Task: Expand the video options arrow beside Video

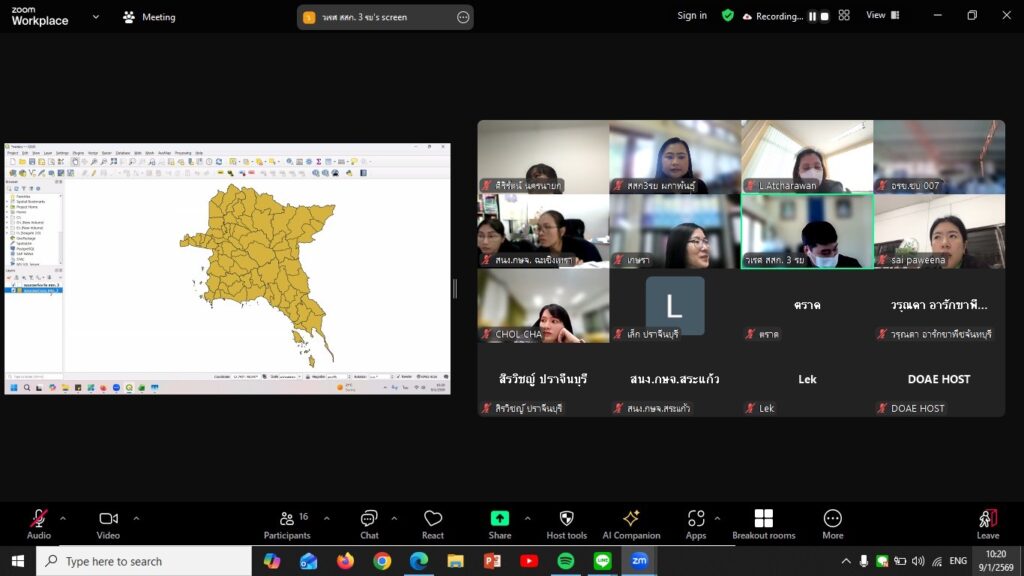Action: tap(136, 518)
